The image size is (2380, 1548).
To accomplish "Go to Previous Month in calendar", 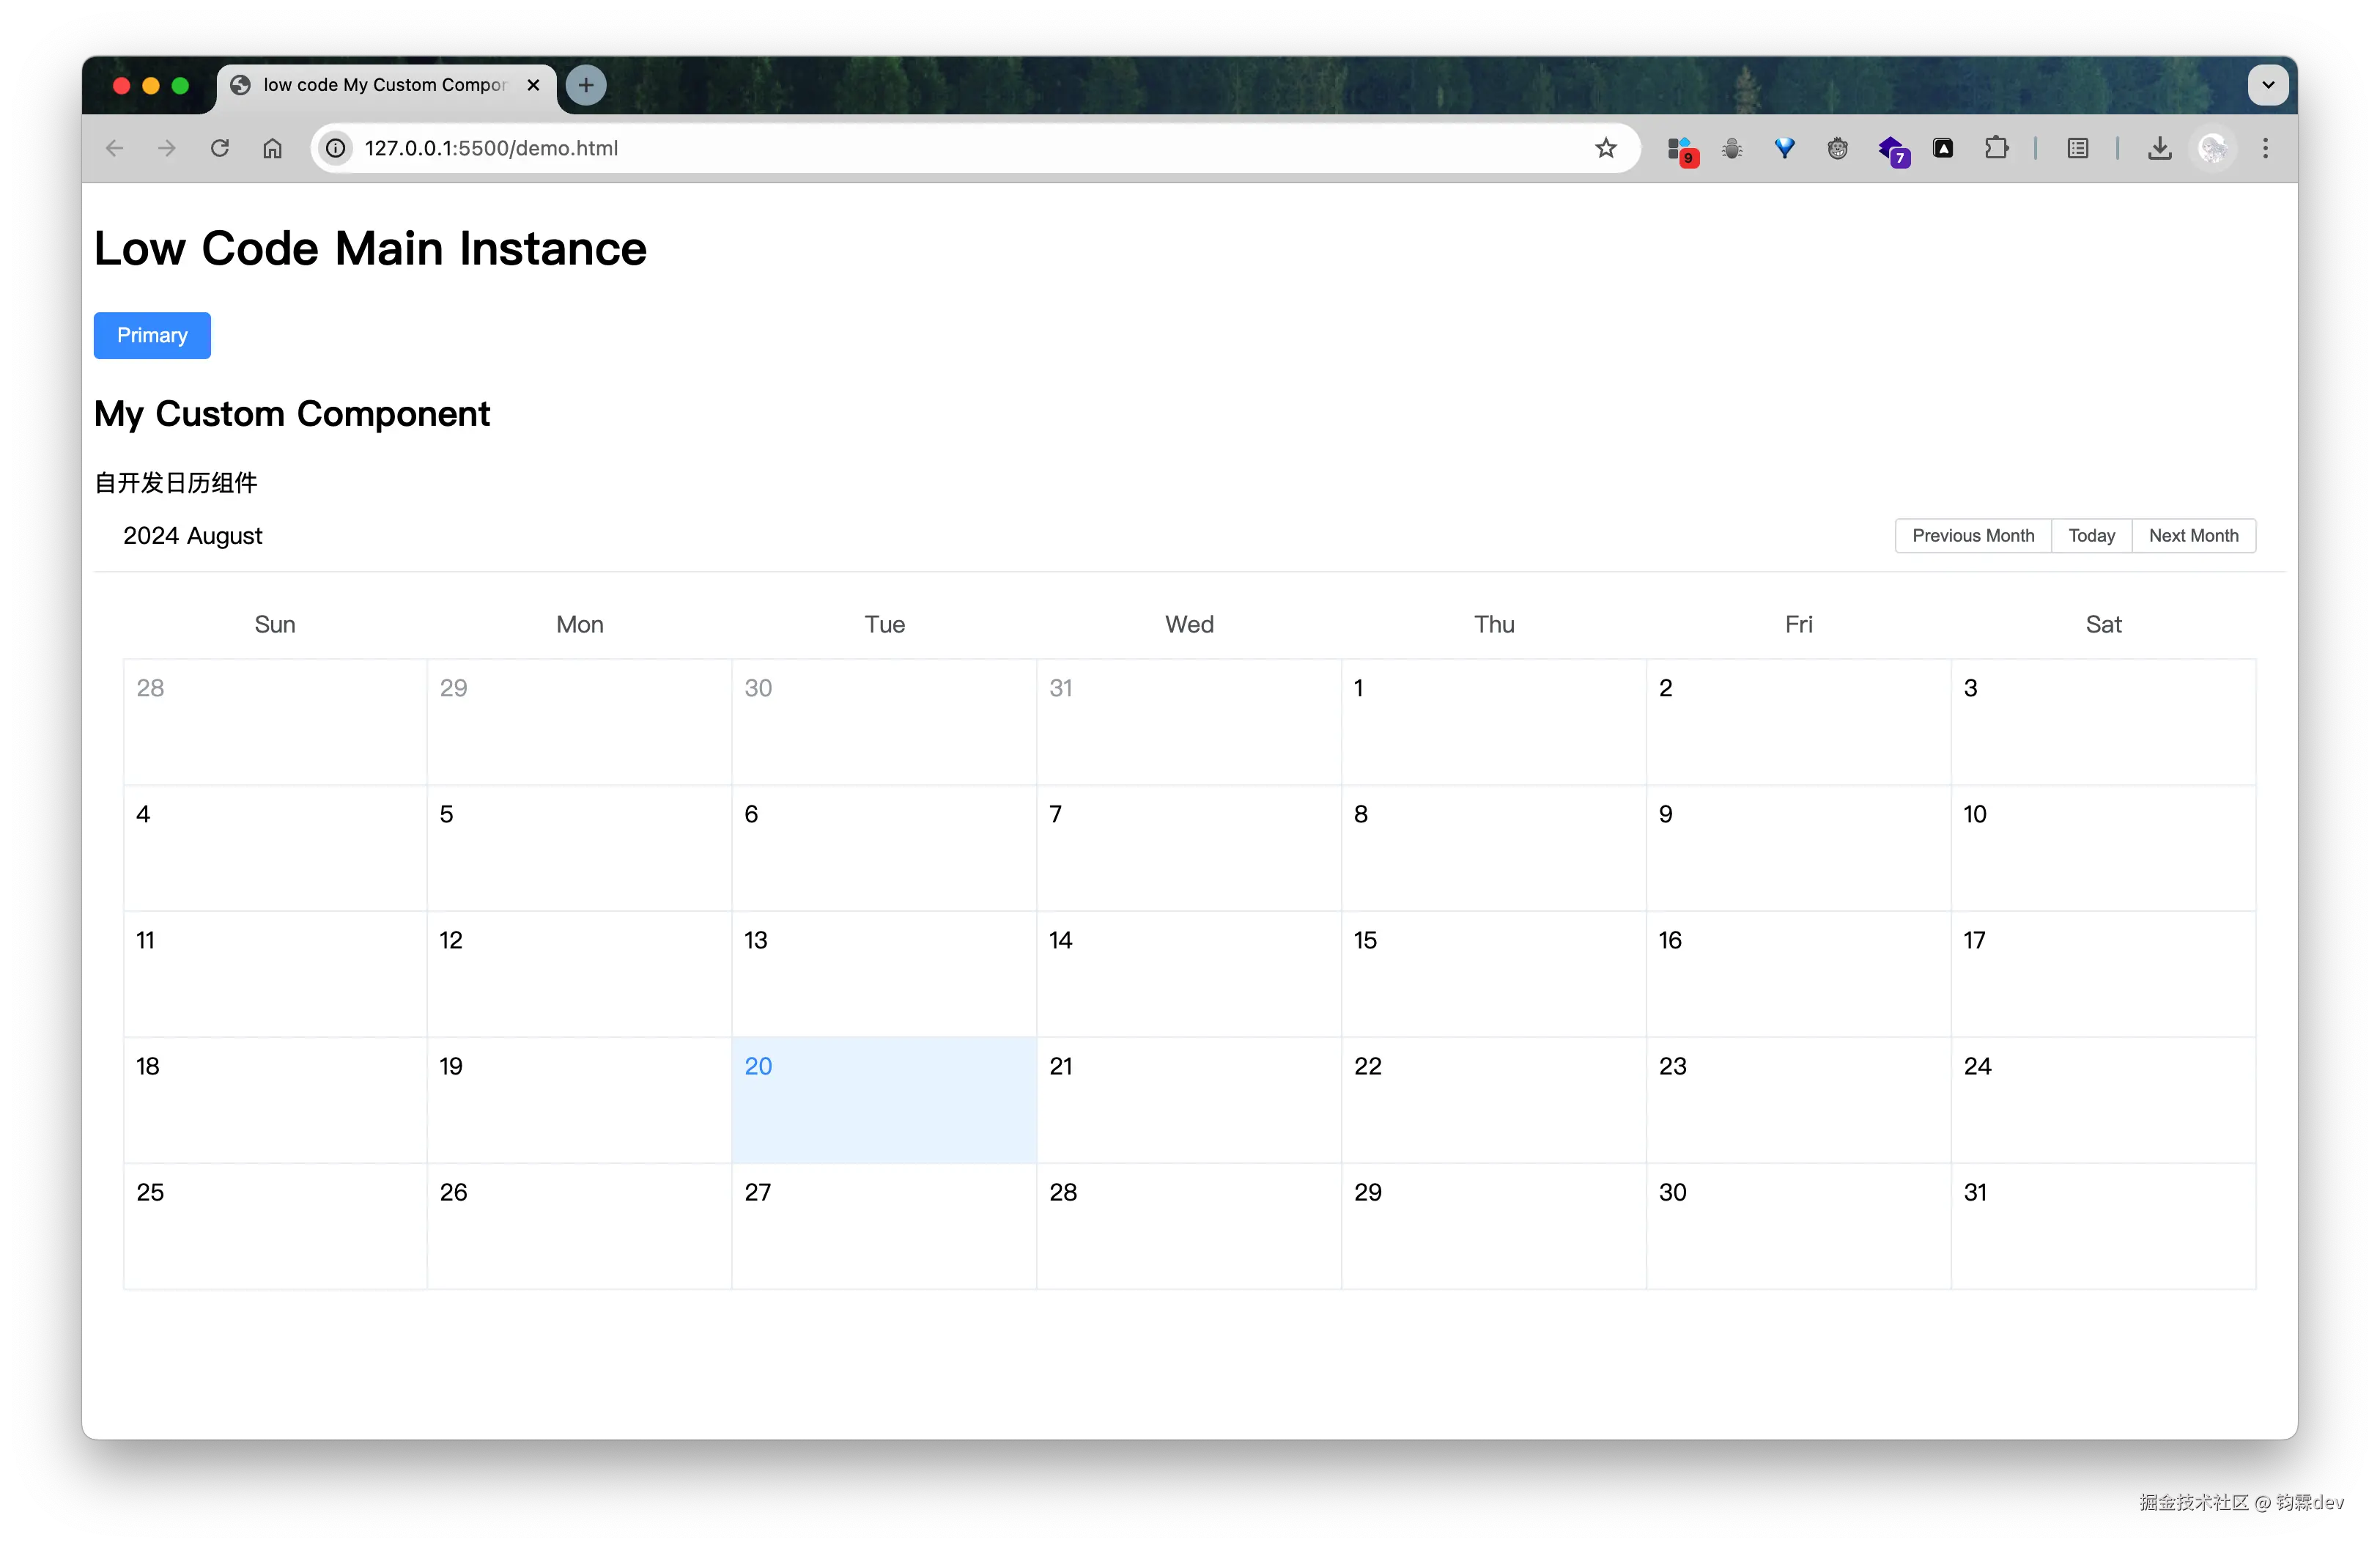I will (x=1972, y=536).
